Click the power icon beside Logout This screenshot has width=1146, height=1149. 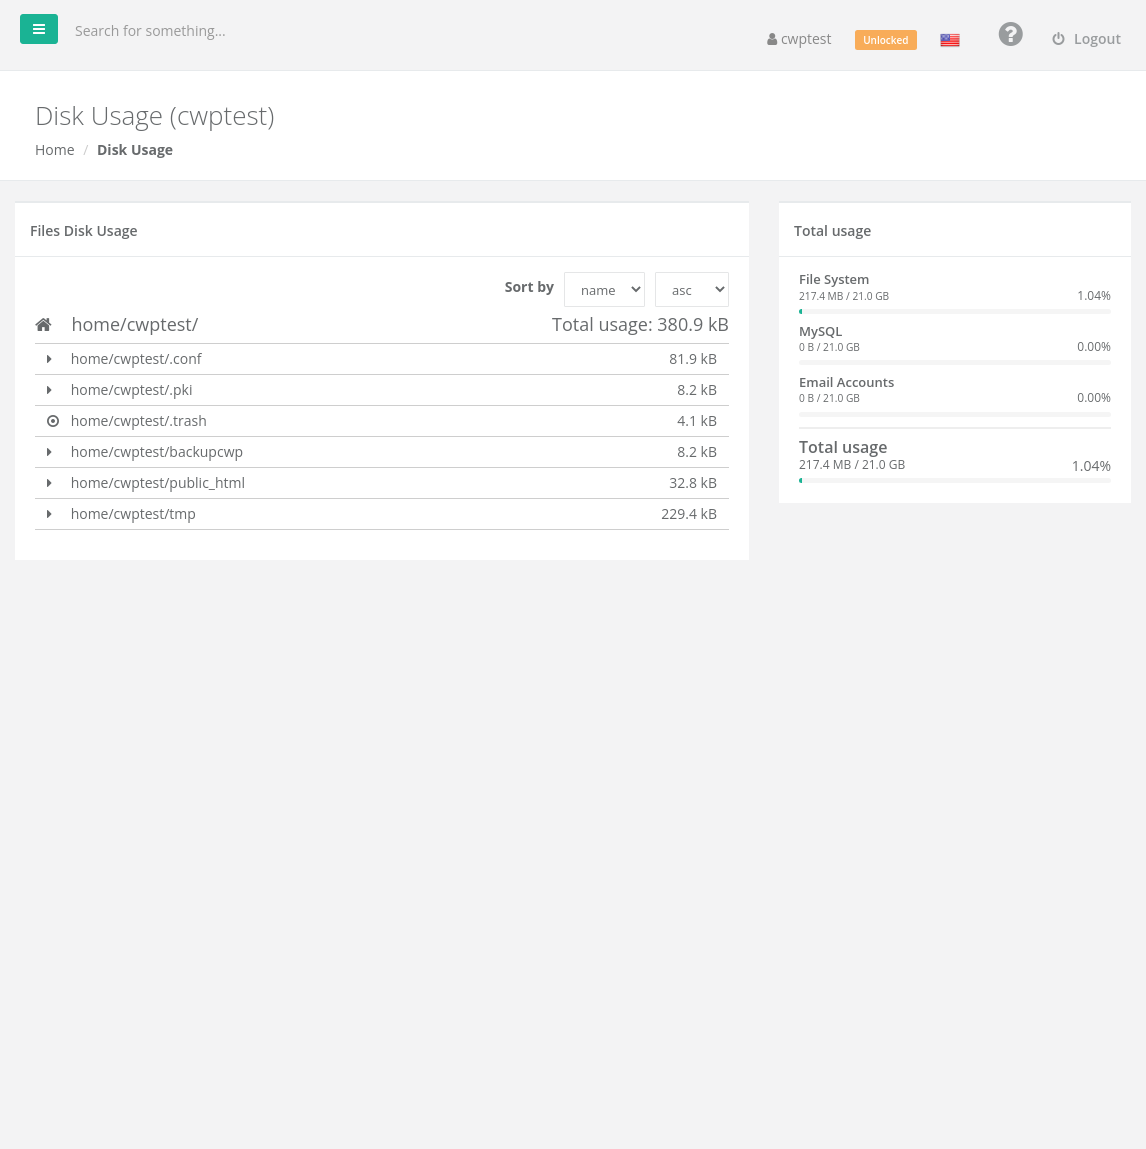pos(1058,39)
